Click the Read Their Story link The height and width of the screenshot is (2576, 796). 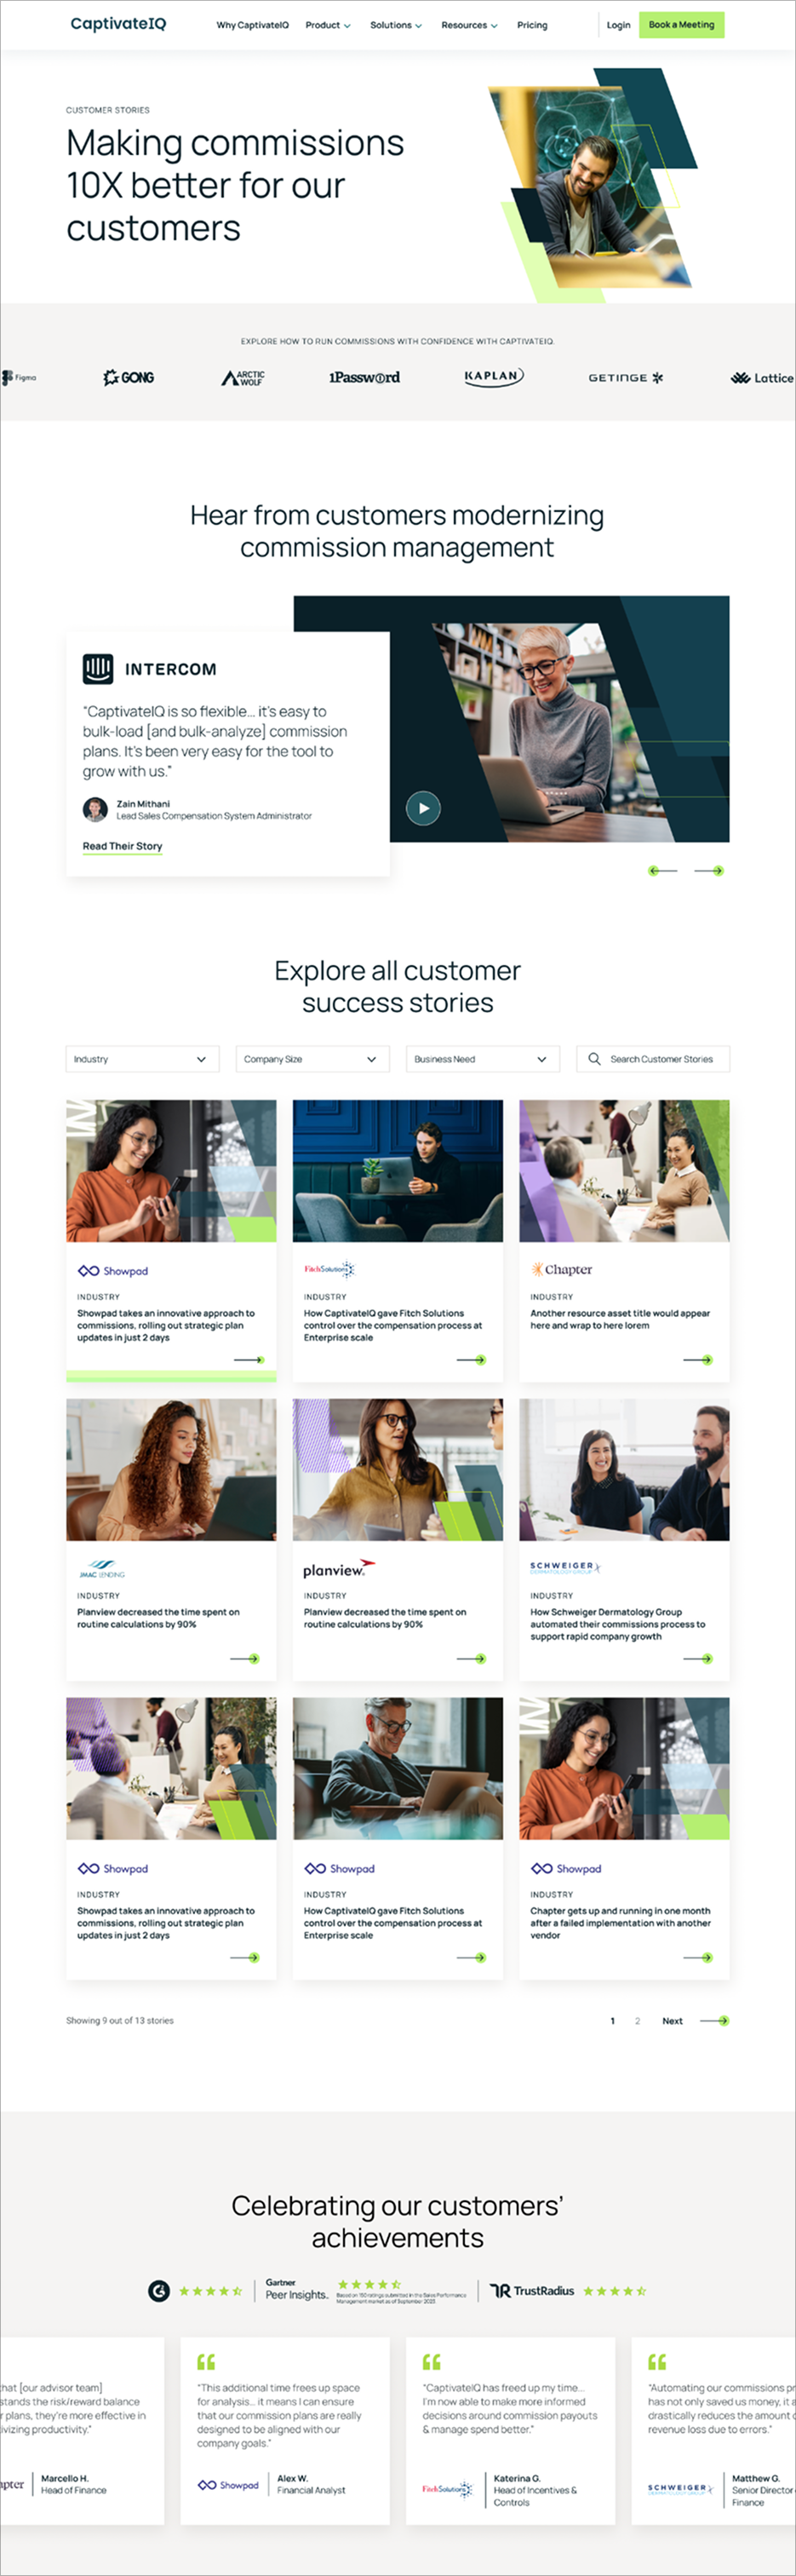122,846
